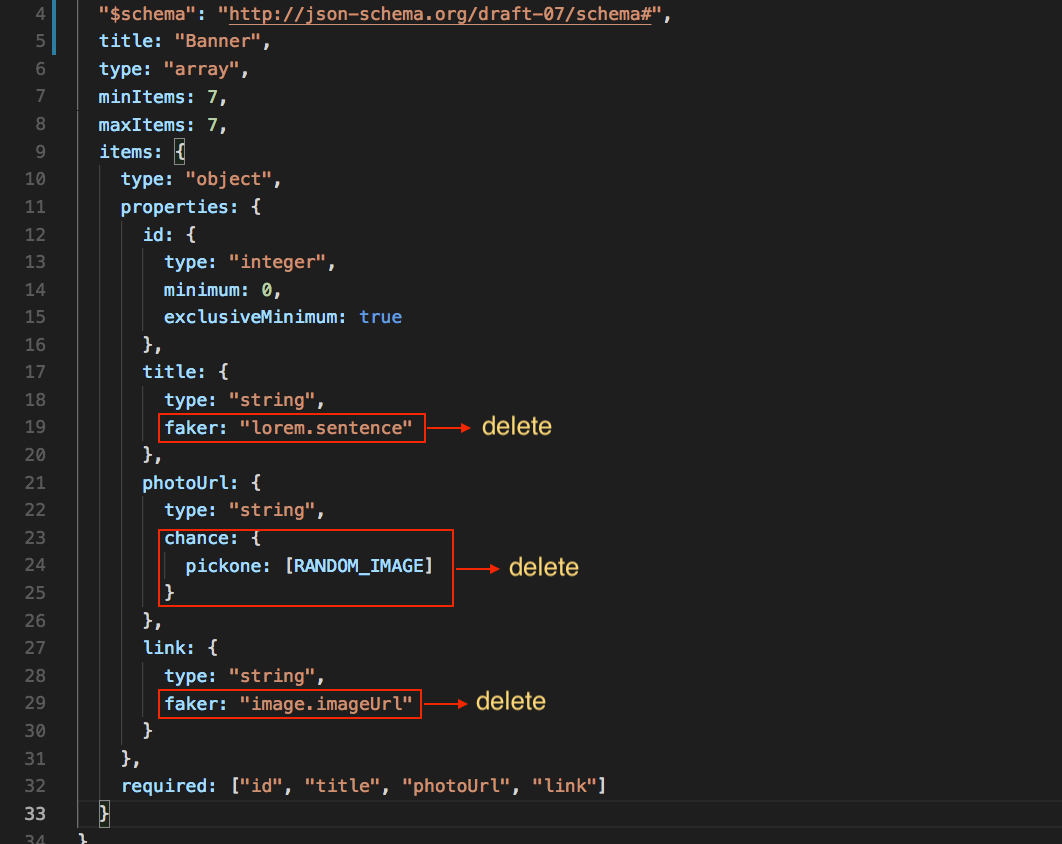
Task: Click the exclusiveMinimum "true" value
Action: pyautogui.click(x=380, y=317)
